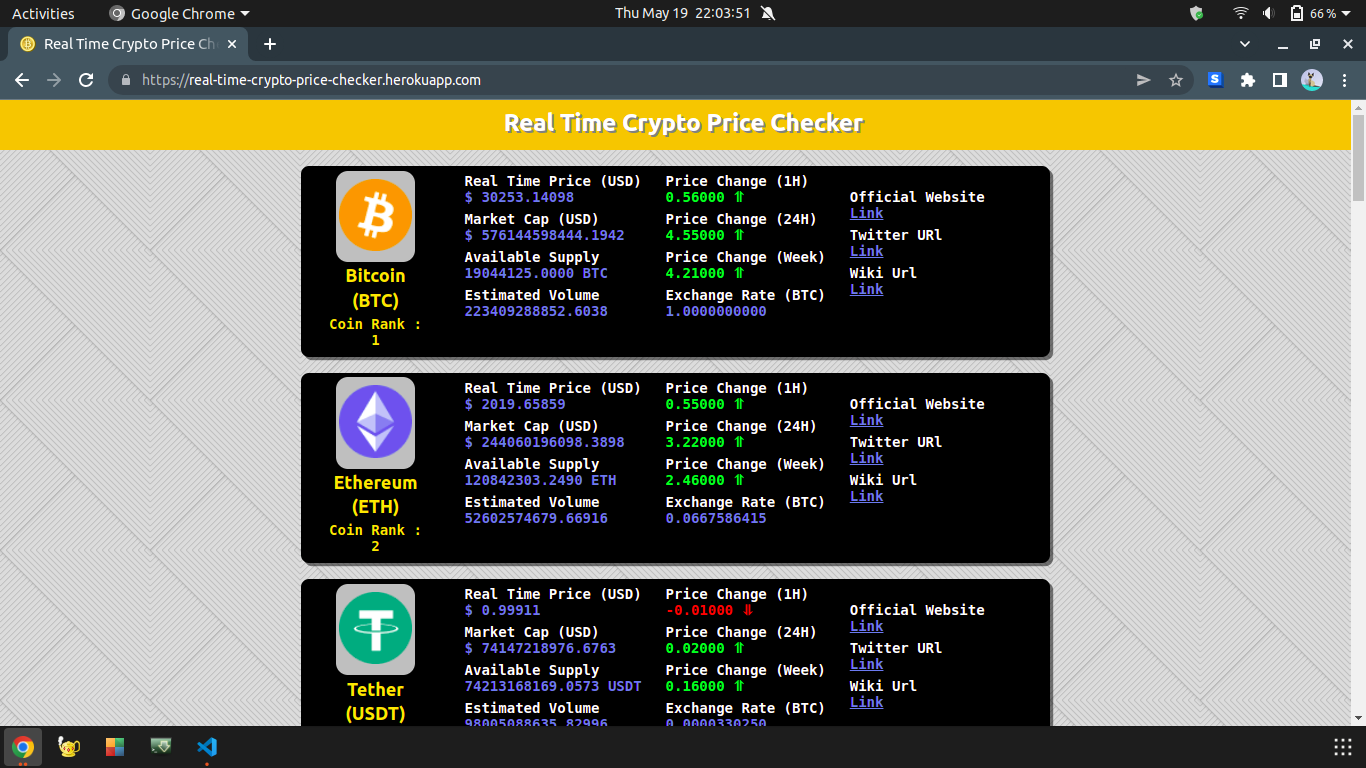1366x768 pixels.
Task: Click Bitcoin estimated volume 223409288852.6038
Action: tap(536, 311)
